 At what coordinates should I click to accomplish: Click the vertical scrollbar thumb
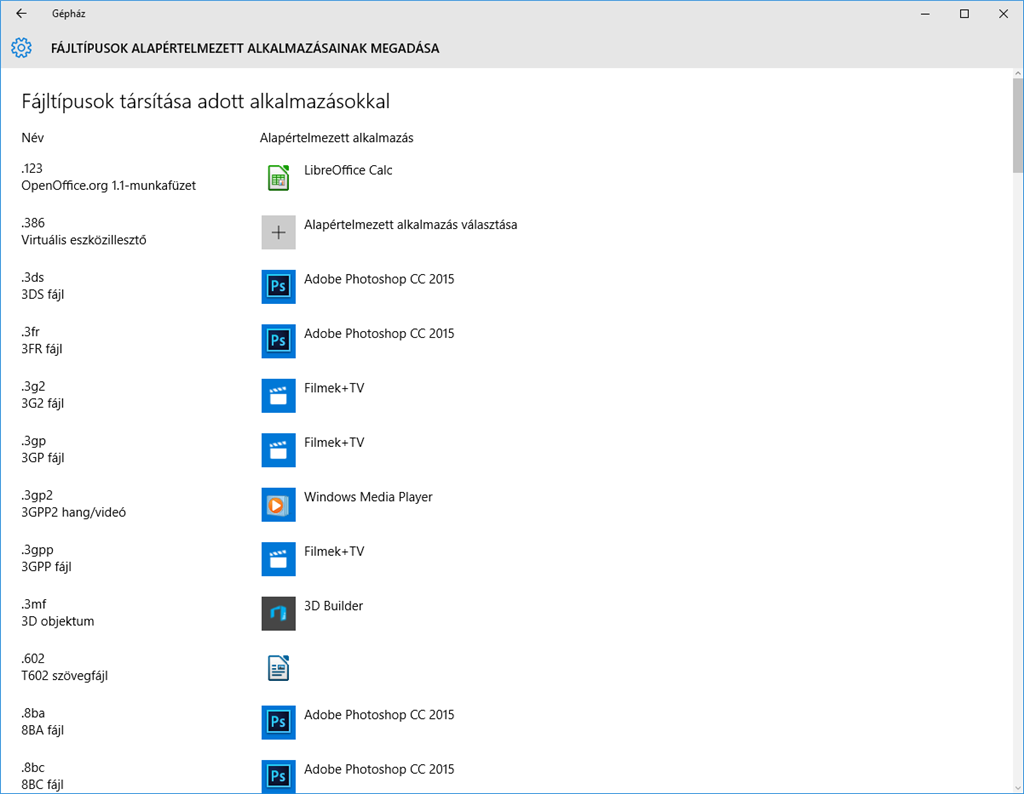[1017, 125]
